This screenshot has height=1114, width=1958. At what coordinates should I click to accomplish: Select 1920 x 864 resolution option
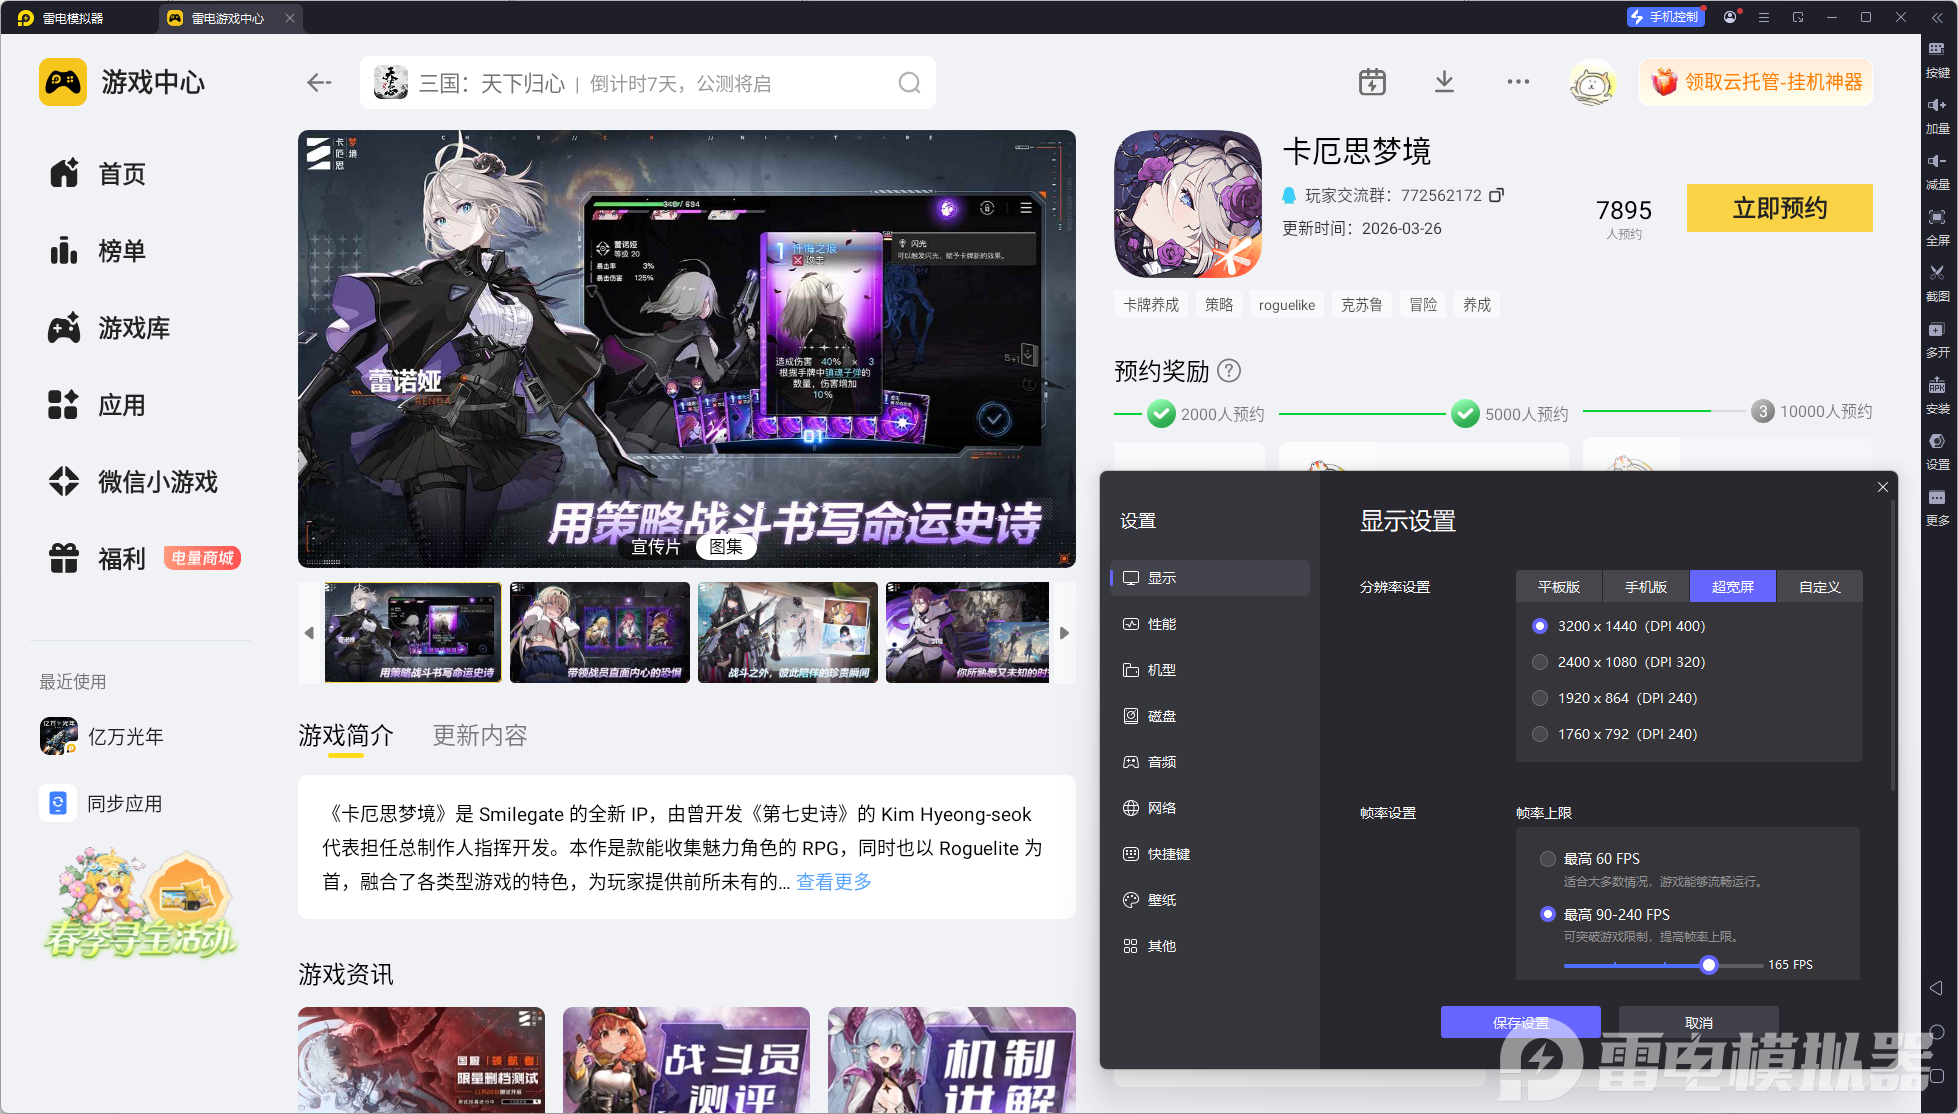pos(1540,698)
